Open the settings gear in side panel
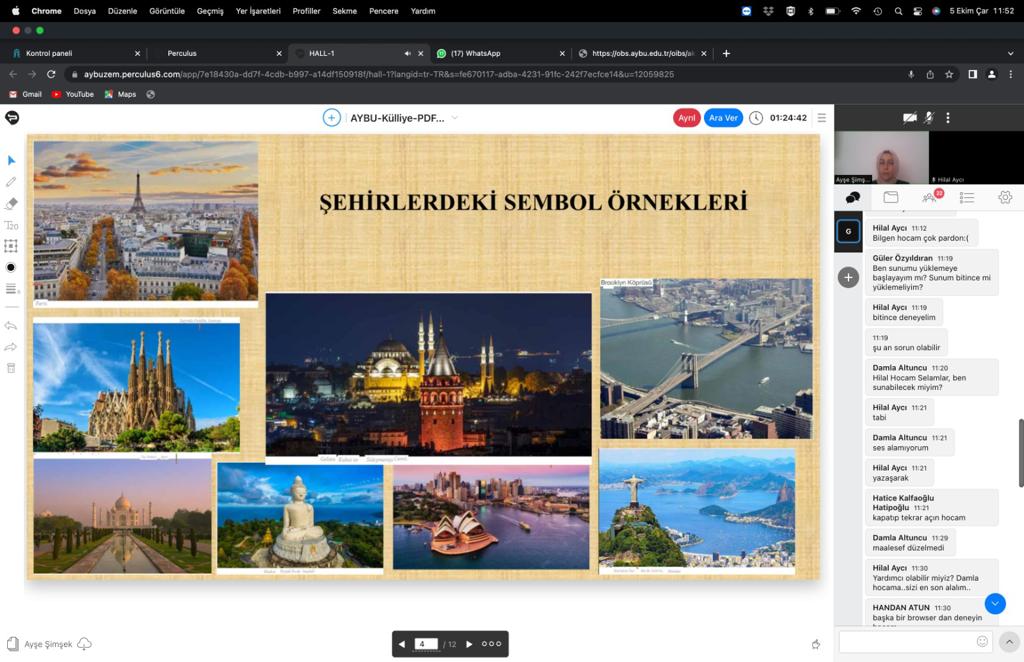 [1005, 198]
